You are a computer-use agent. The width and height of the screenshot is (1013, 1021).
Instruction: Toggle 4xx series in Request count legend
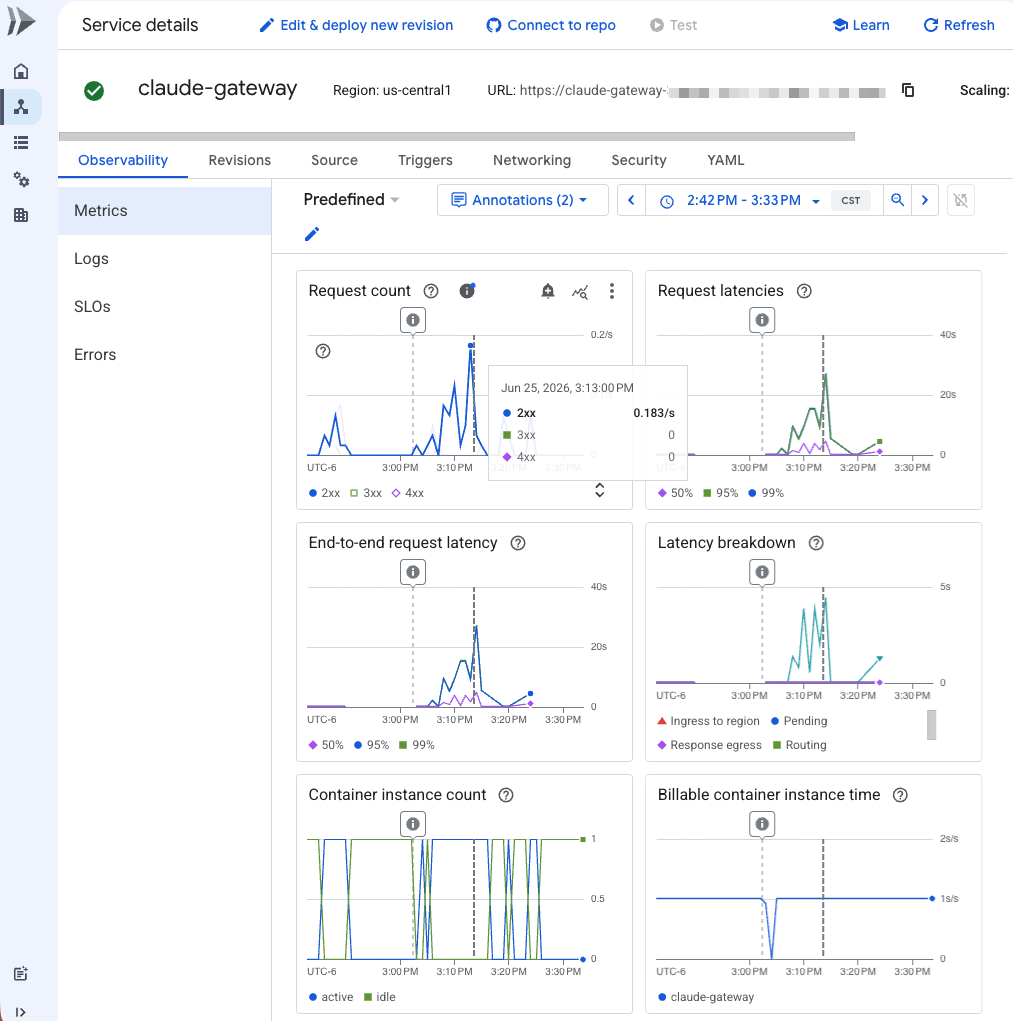pyautogui.click(x=408, y=493)
